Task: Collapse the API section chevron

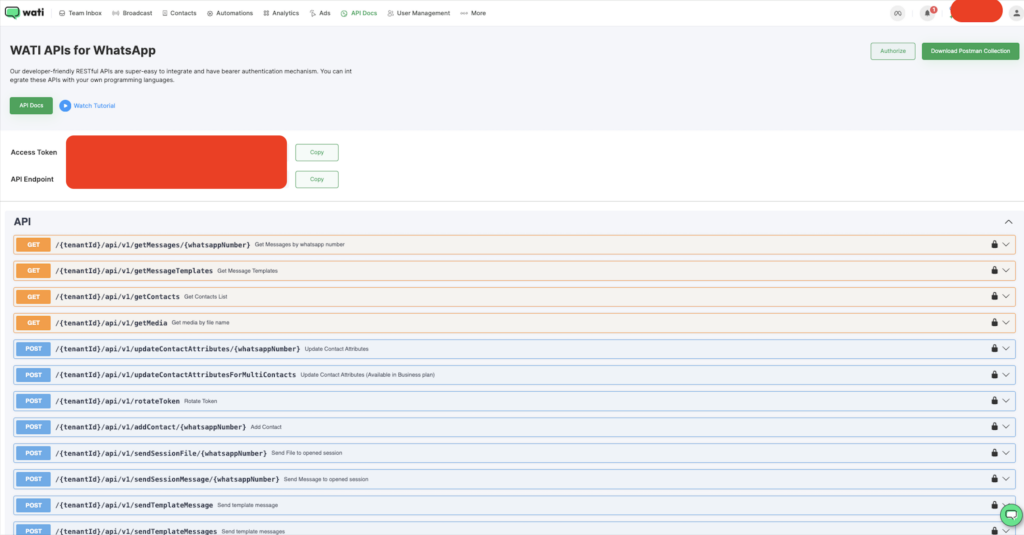Action: (x=1008, y=222)
